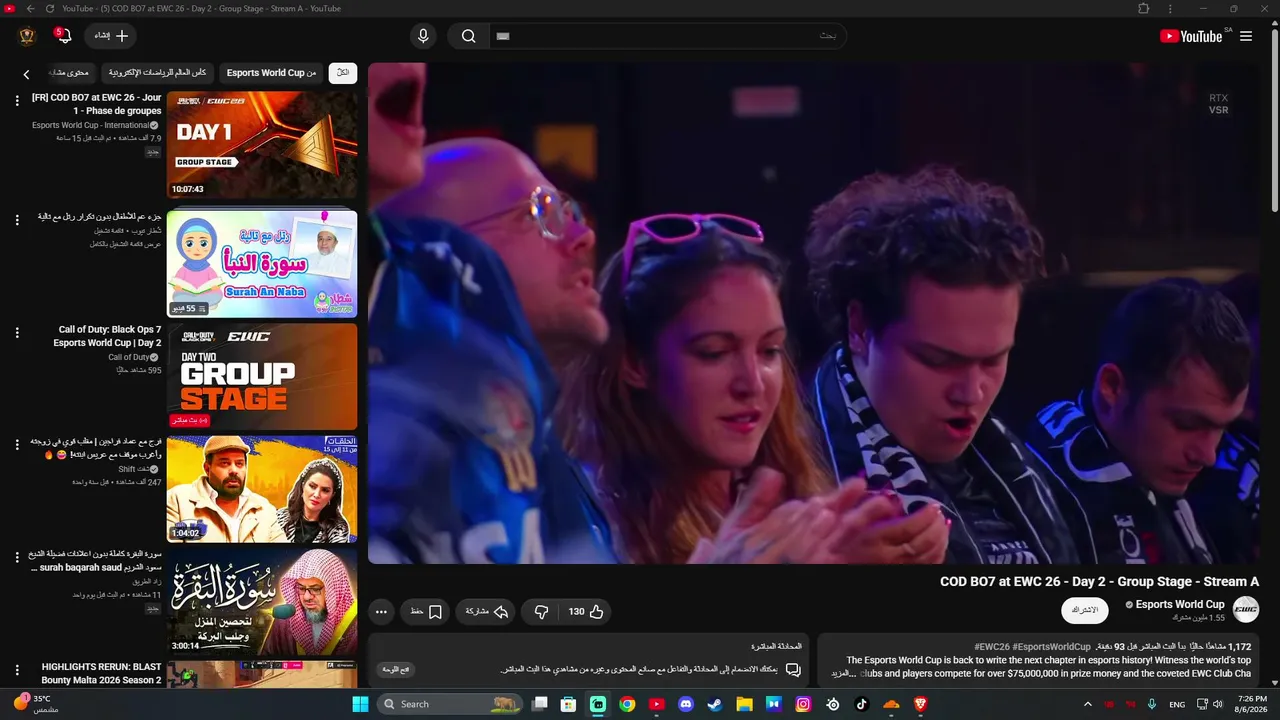Click the Create (إنشاء) plus button
Viewport: 1280px width, 720px height.
[111, 36]
